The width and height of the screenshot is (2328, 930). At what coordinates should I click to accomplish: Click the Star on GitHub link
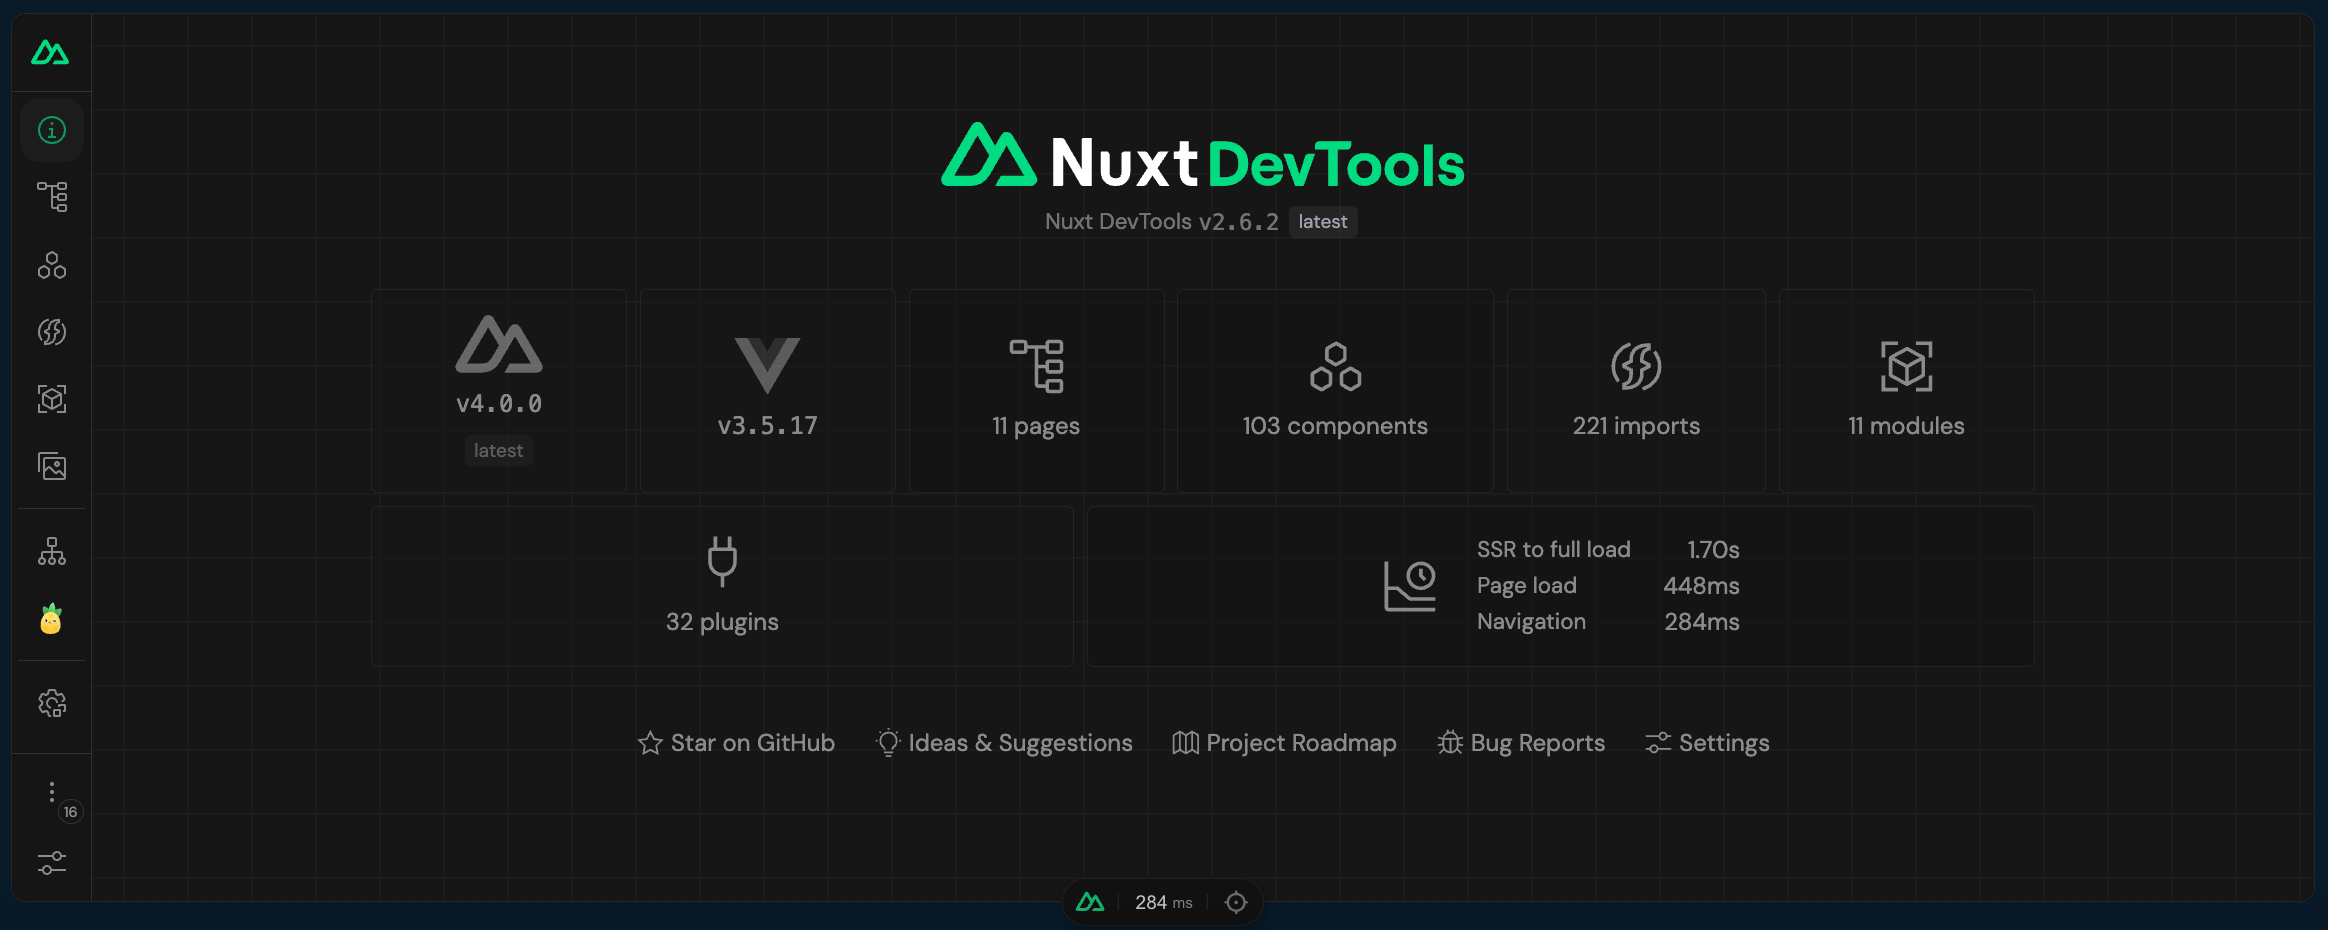point(736,743)
